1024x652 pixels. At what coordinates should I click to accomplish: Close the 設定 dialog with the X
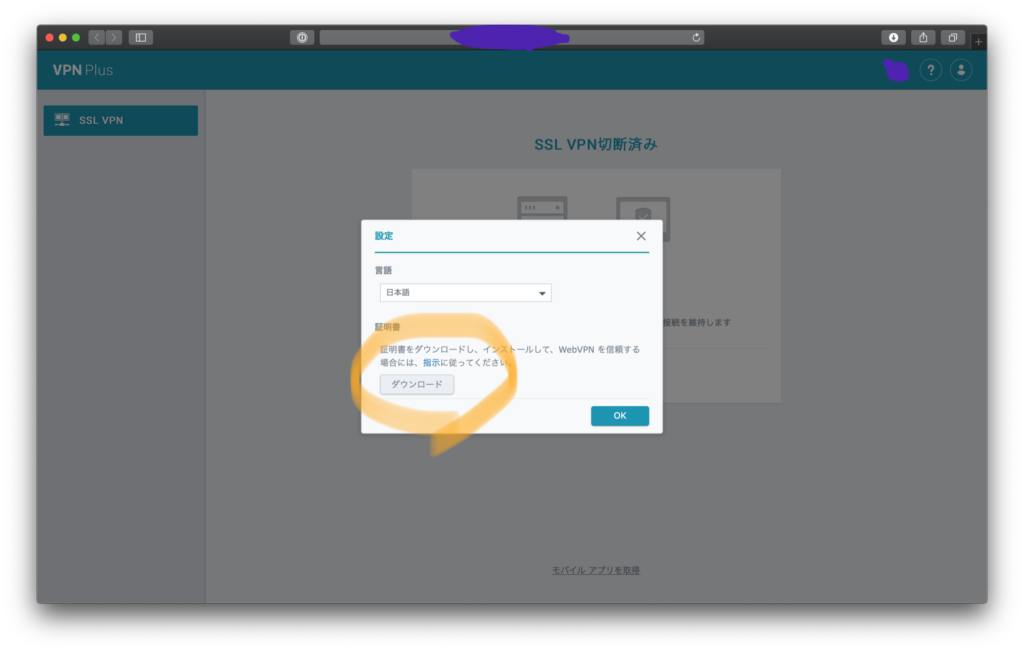click(x=641, y=236)
